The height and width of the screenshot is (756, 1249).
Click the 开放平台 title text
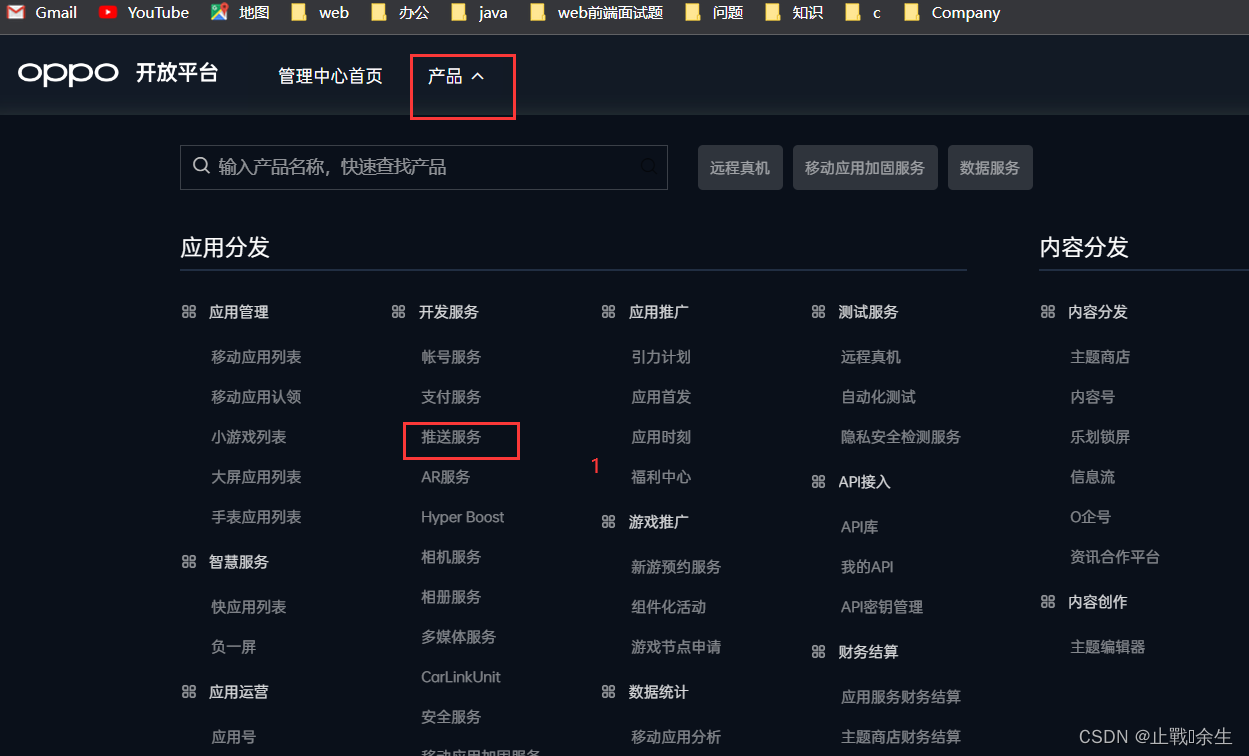(x=177, y=73)
